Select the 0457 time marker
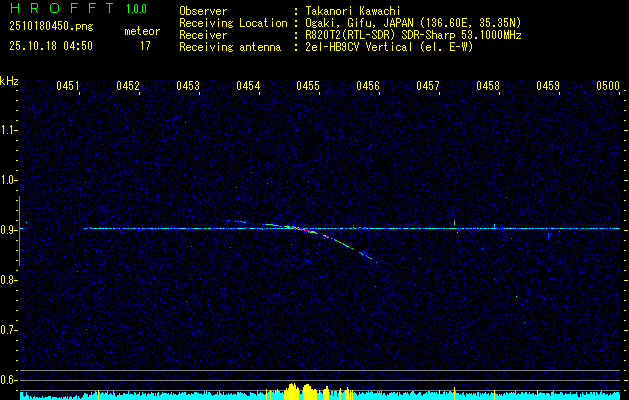 428,86
